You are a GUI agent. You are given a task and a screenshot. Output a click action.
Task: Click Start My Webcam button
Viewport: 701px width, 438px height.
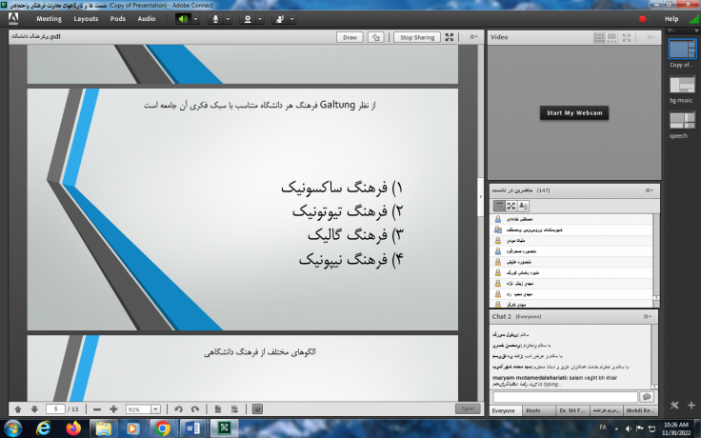[x=574, y=113]
